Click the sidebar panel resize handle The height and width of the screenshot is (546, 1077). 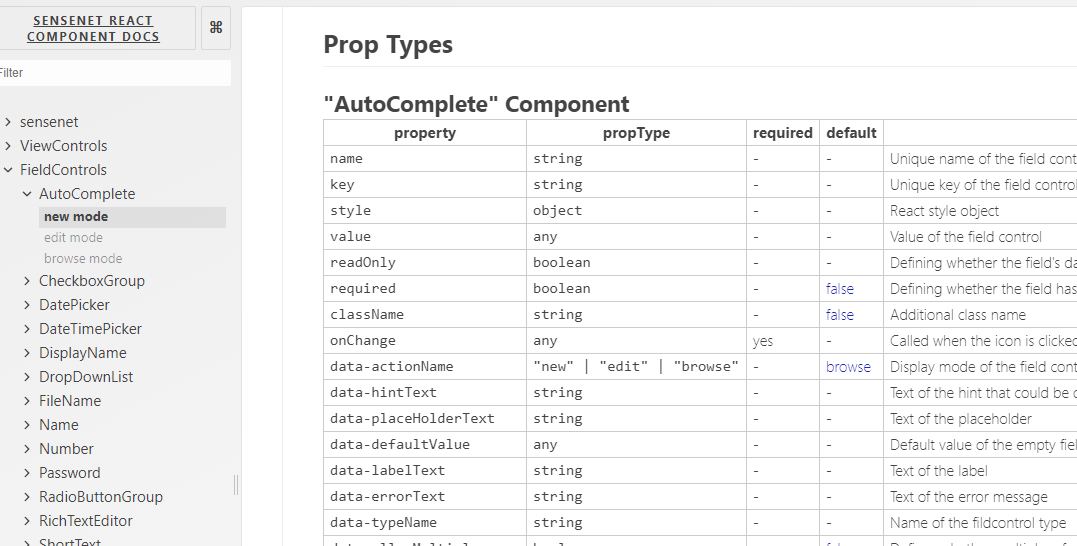(236, 485)
